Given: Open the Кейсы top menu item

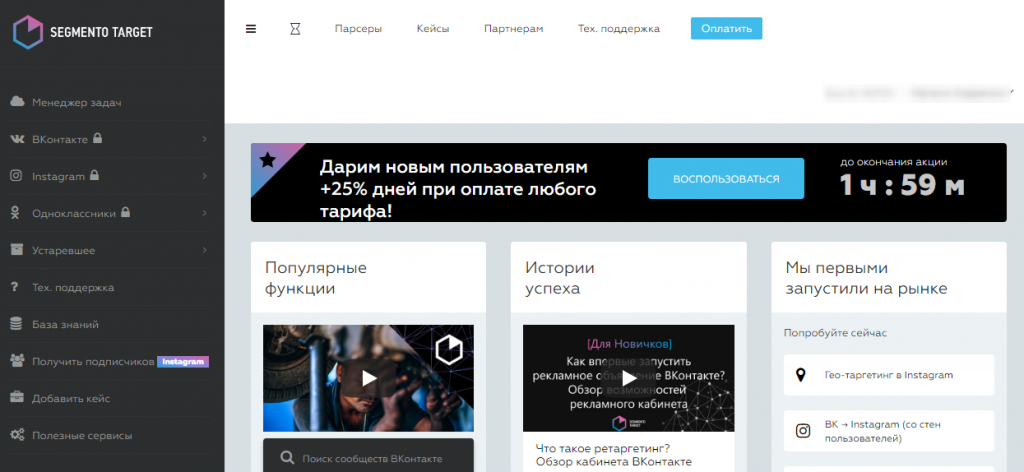Looking at the screenshot, I should point(433,29).
